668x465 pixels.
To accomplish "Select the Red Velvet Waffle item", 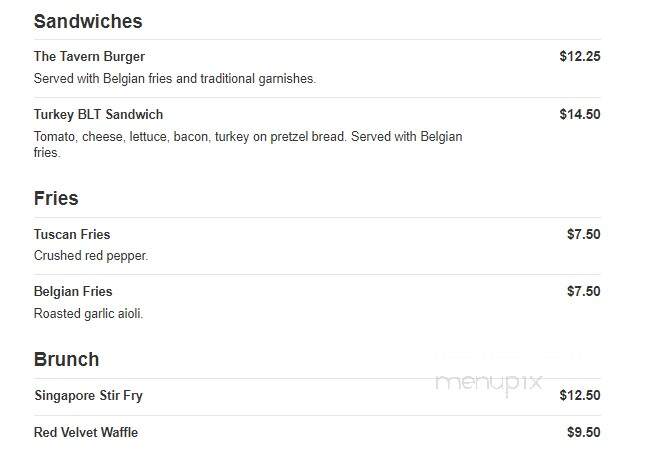I will click(86, 432).
